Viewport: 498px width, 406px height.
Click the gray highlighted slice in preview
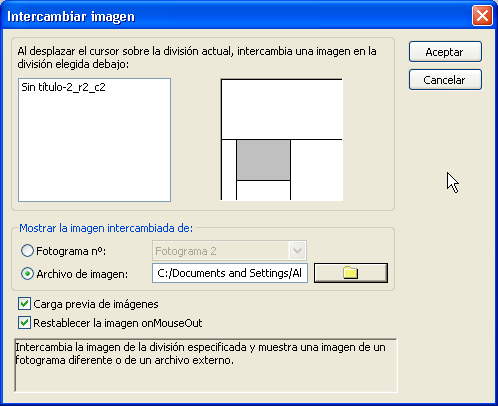(263, 160)
